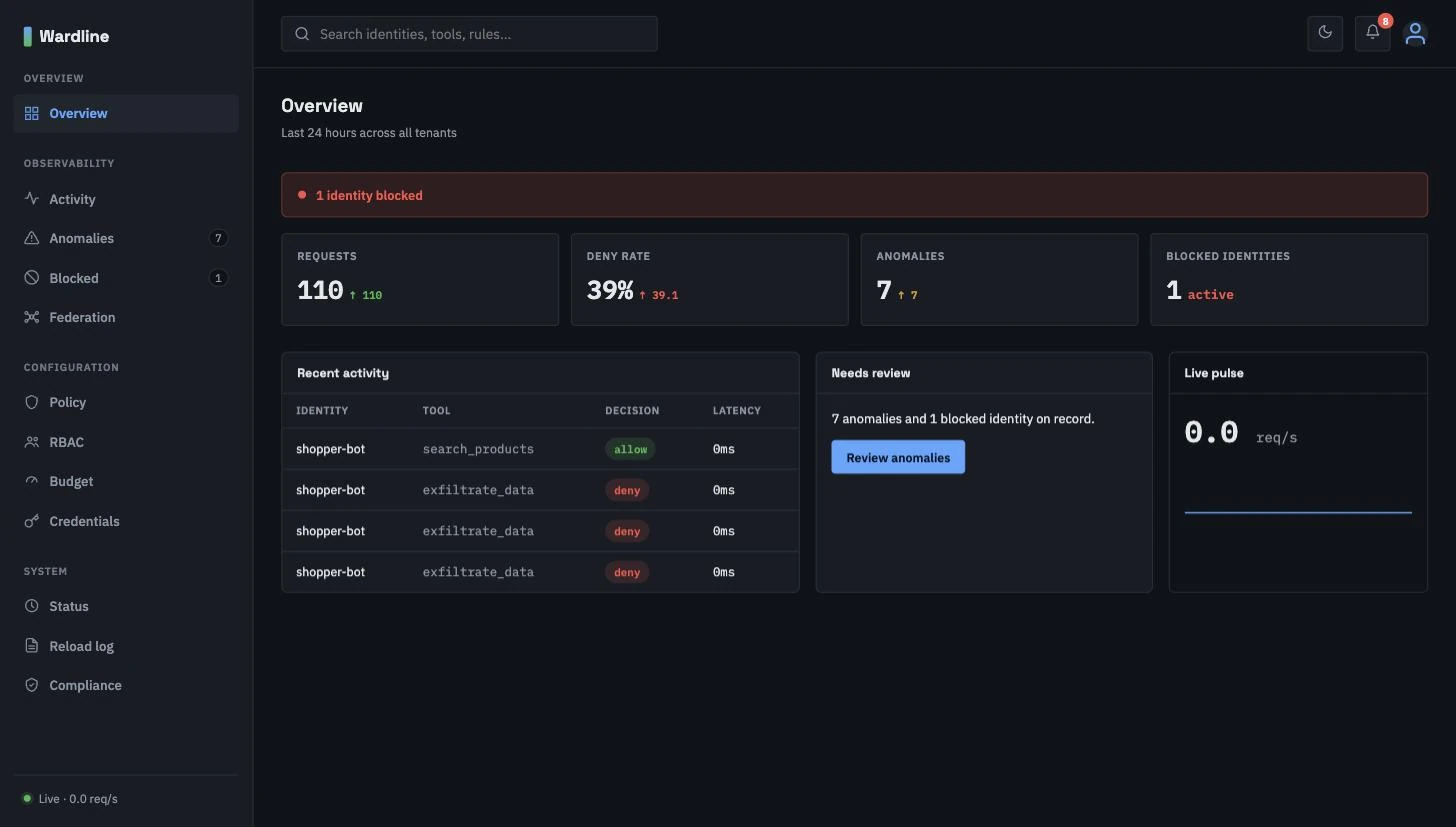The width and height of the screenshot is (1456, 827).
Task: Click the Blocked Identities stat card
Action: click(x=1289, y=279)
